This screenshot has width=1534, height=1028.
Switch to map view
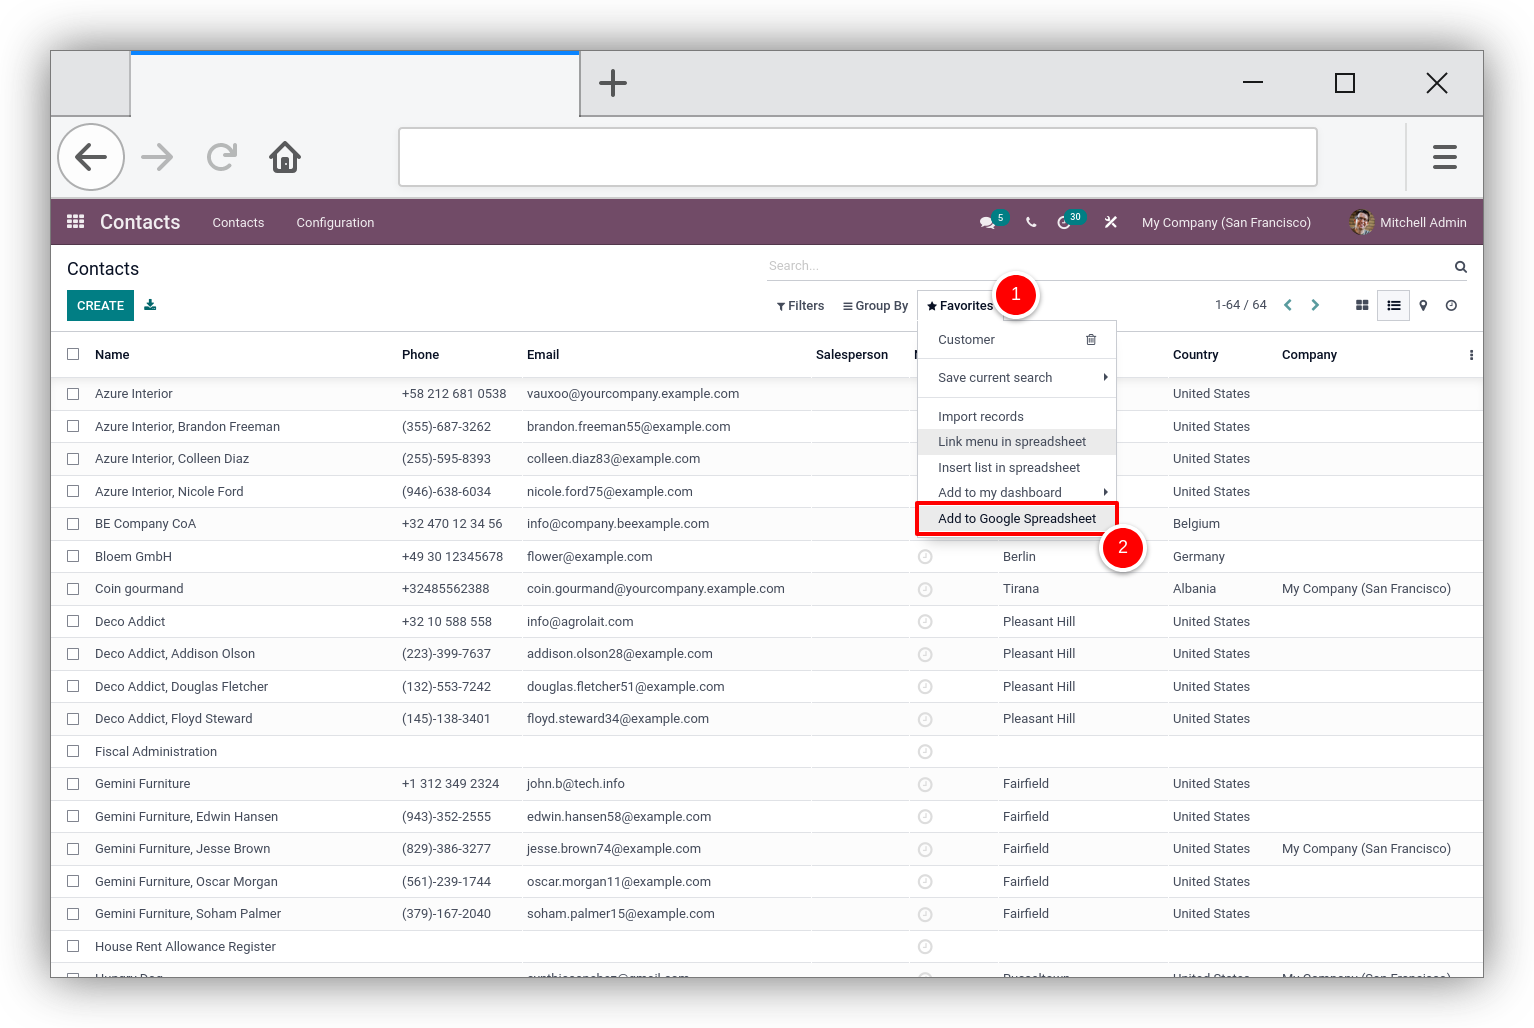click(x=1423, y=305)
